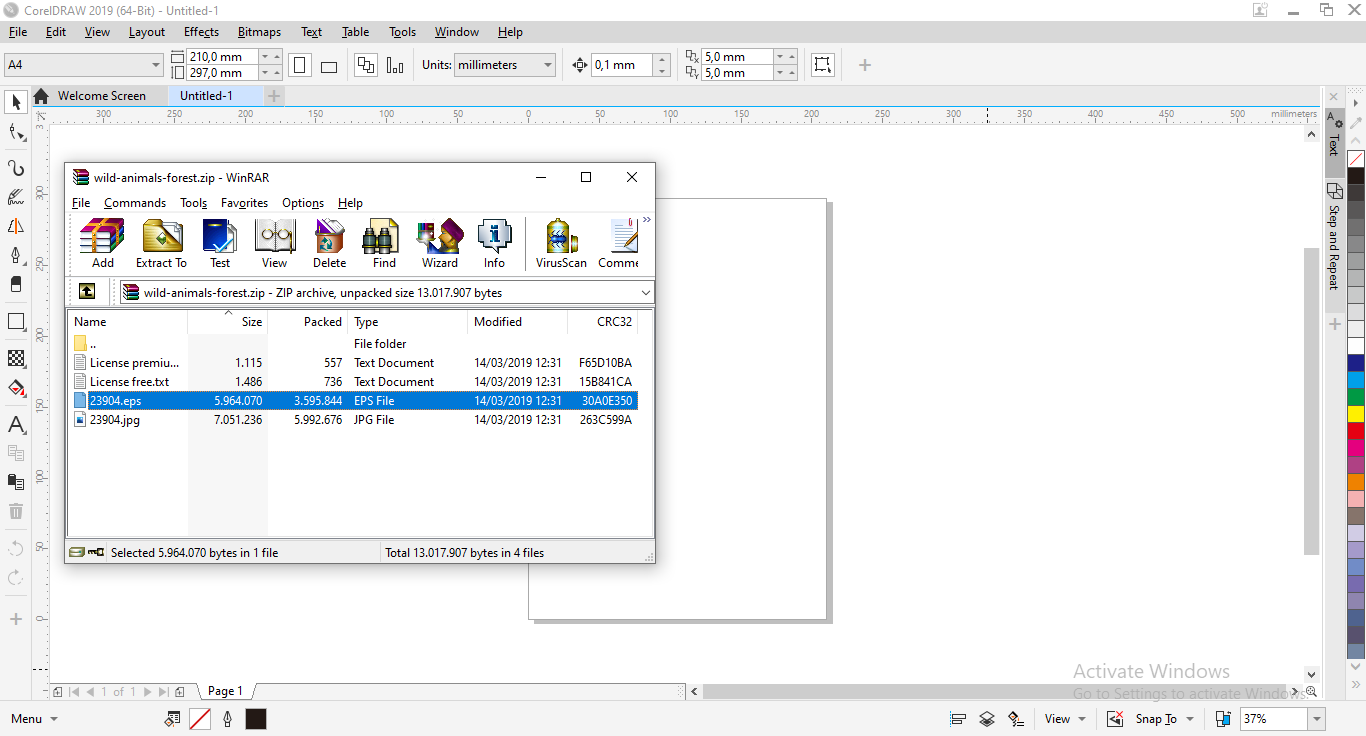Image resolution: width=1366 pixels, height=736 pixels.
Task: Open CorelDRAW Layout menu
Action: tap(147, 32)
